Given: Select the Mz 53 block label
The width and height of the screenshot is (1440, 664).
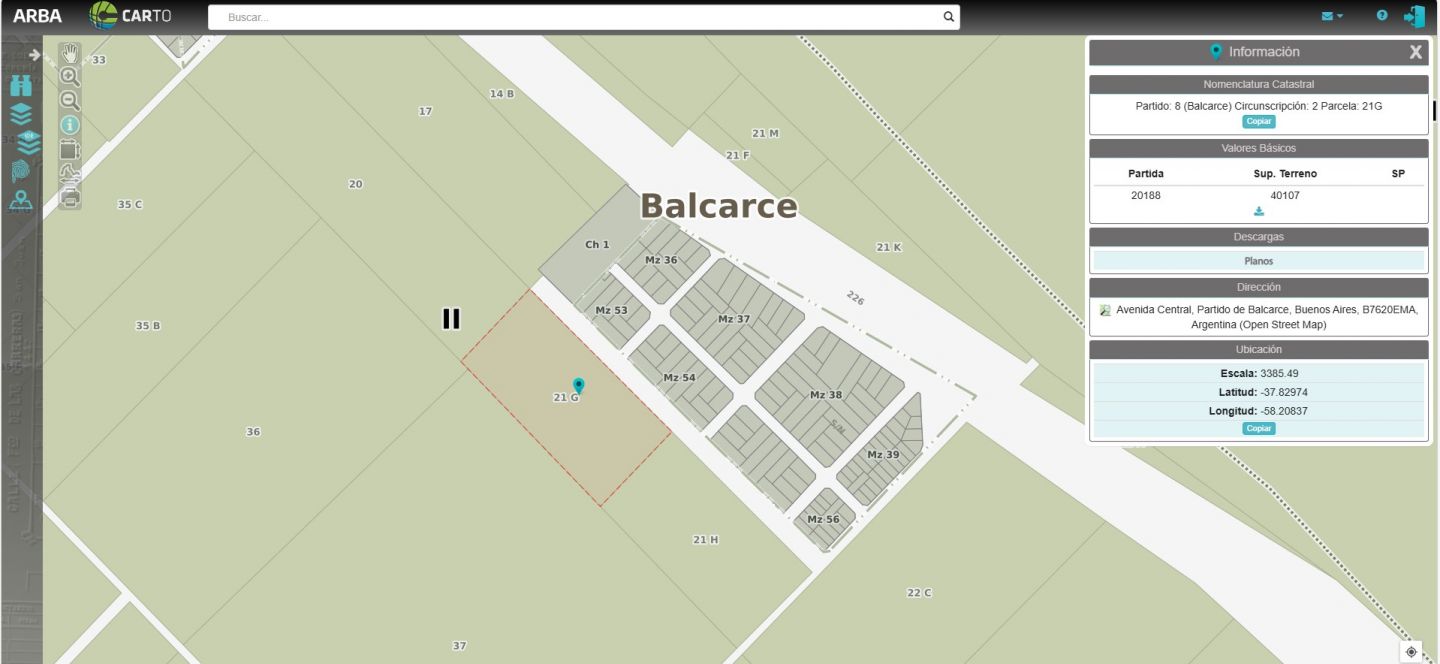Looking at the screenshot, I should click(x=612, y=311).
